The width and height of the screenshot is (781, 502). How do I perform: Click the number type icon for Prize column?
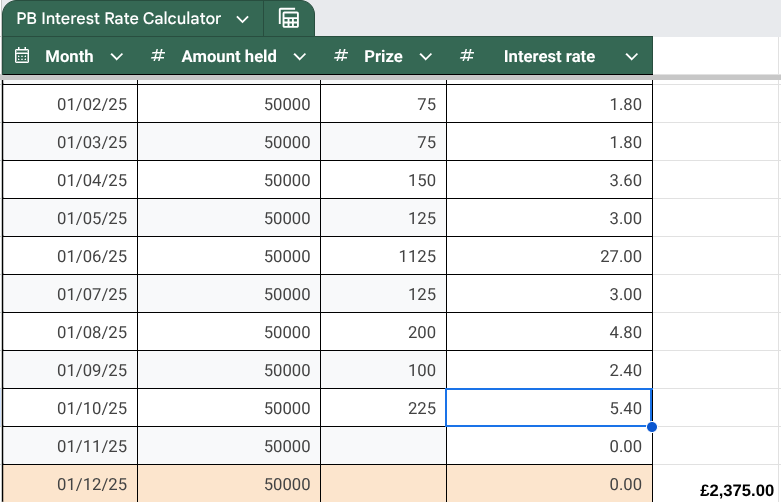click(341, 56)
